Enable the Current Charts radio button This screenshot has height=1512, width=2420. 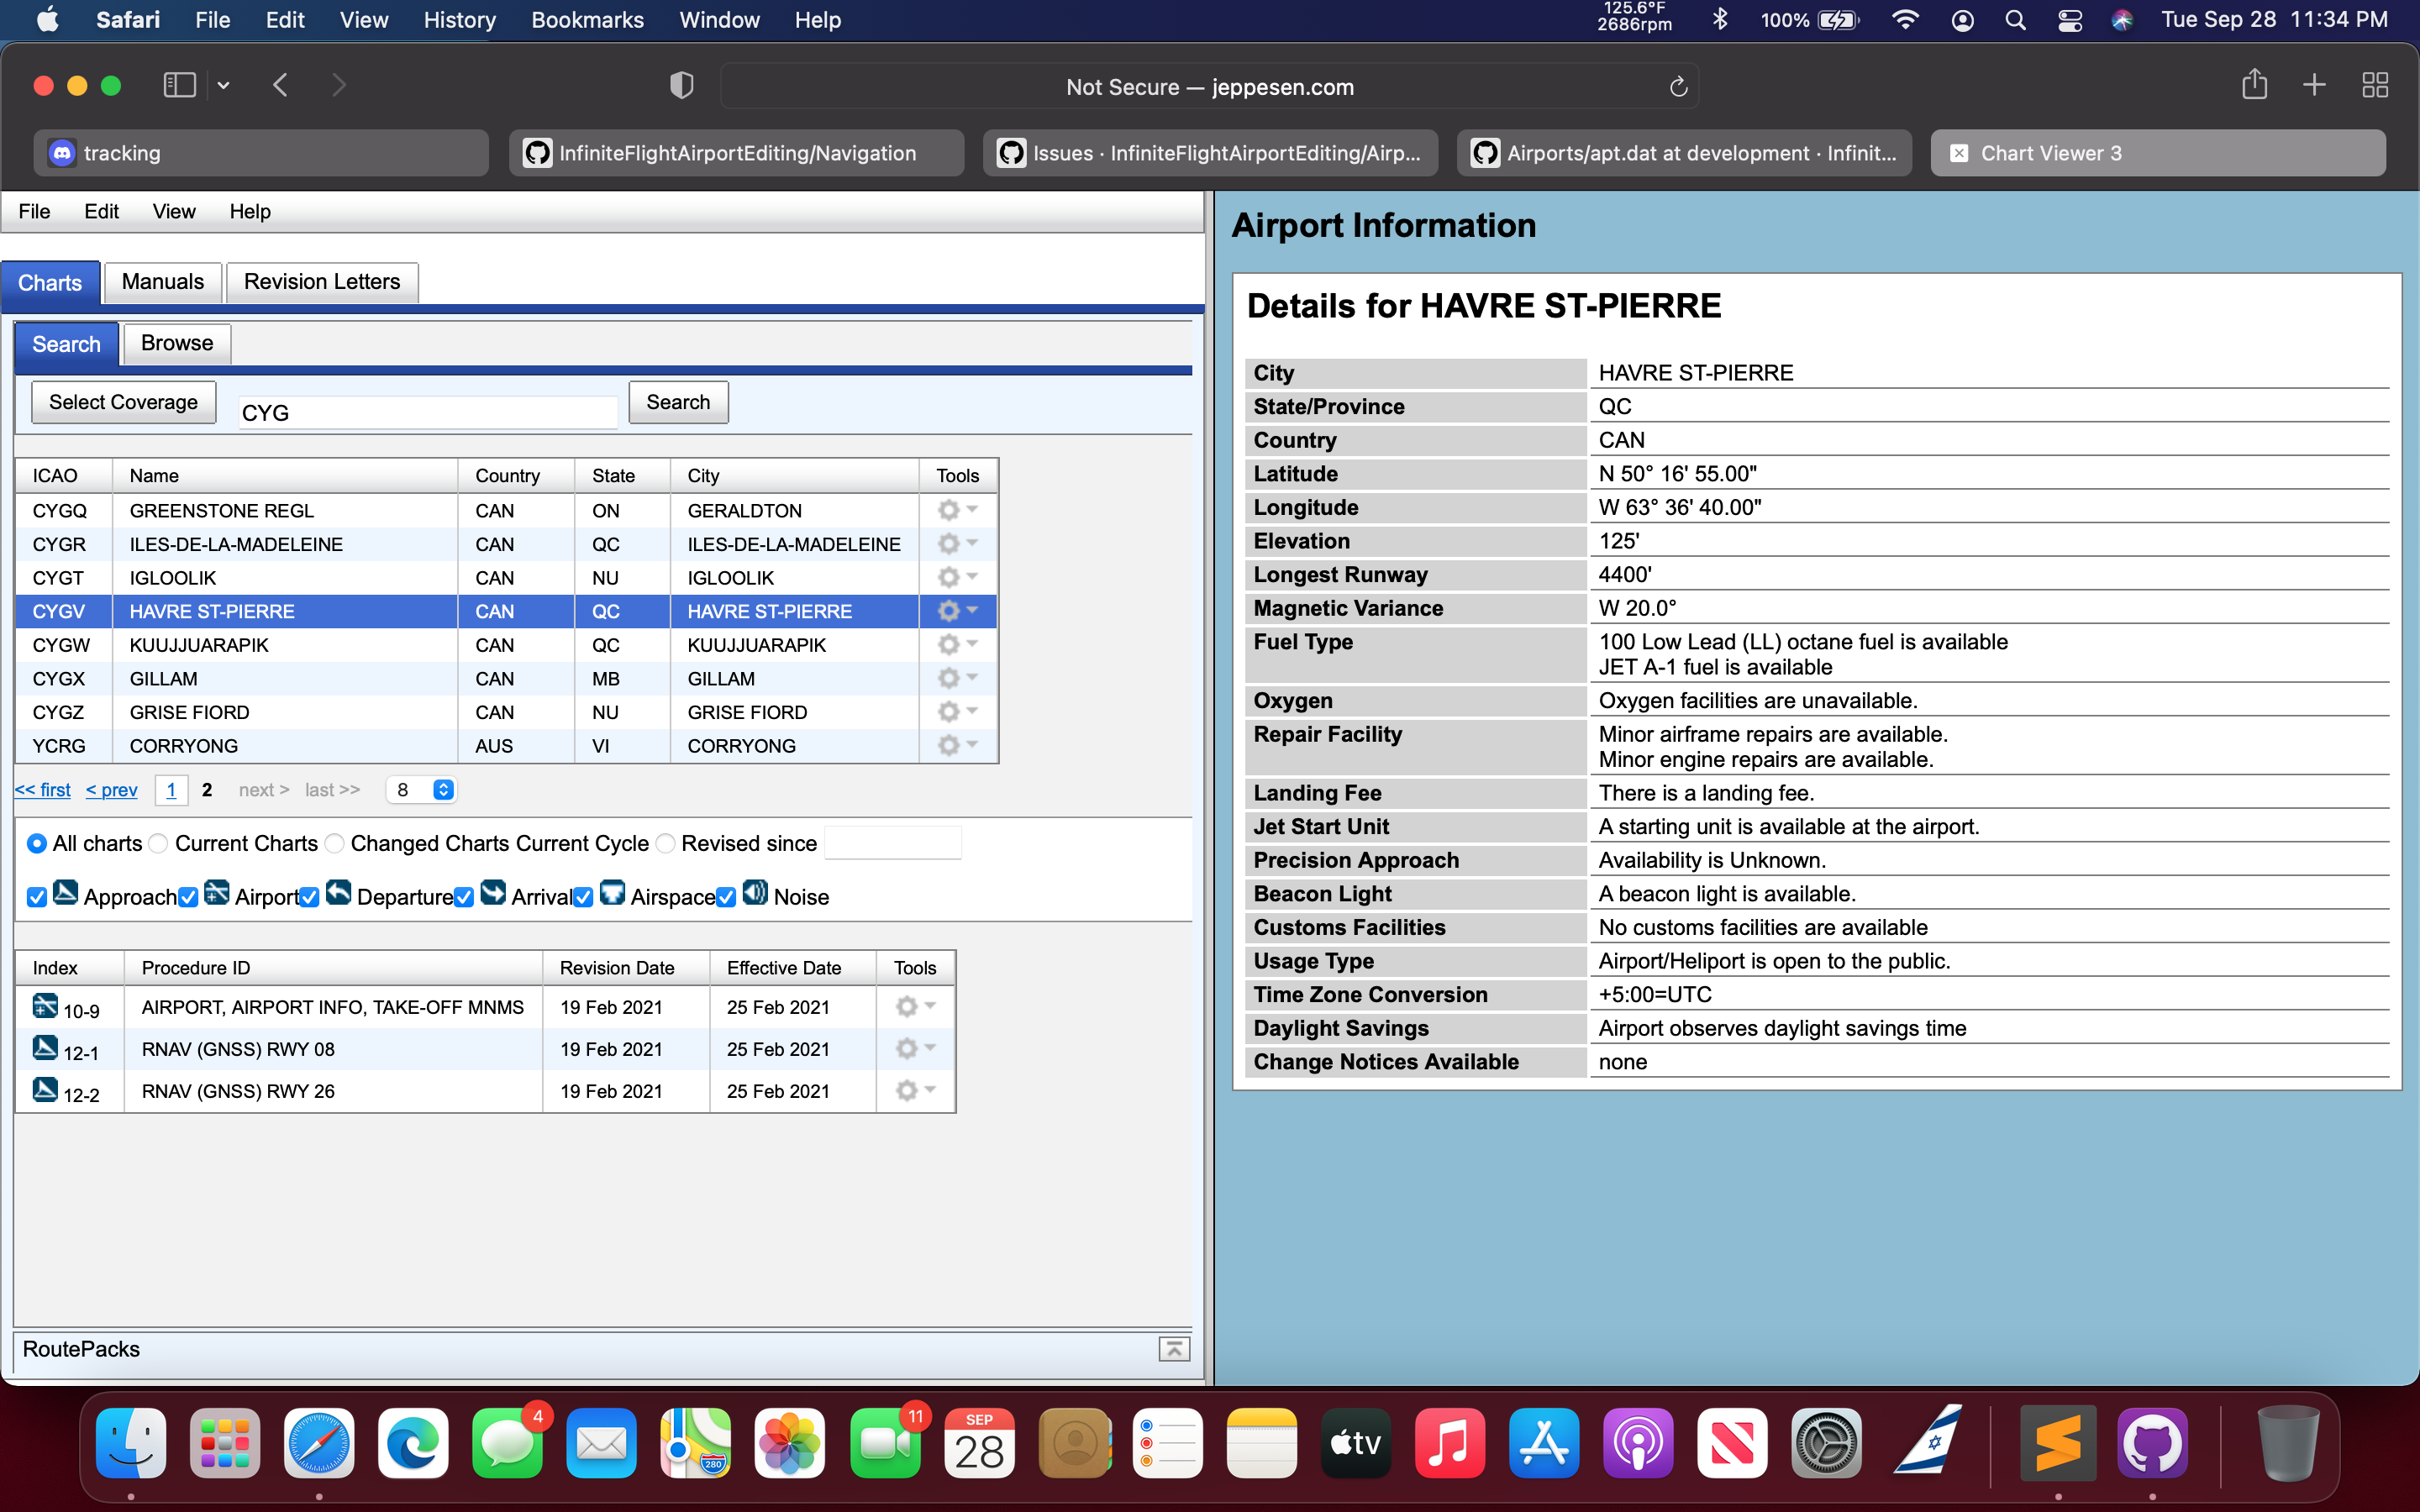pos(157,843)
